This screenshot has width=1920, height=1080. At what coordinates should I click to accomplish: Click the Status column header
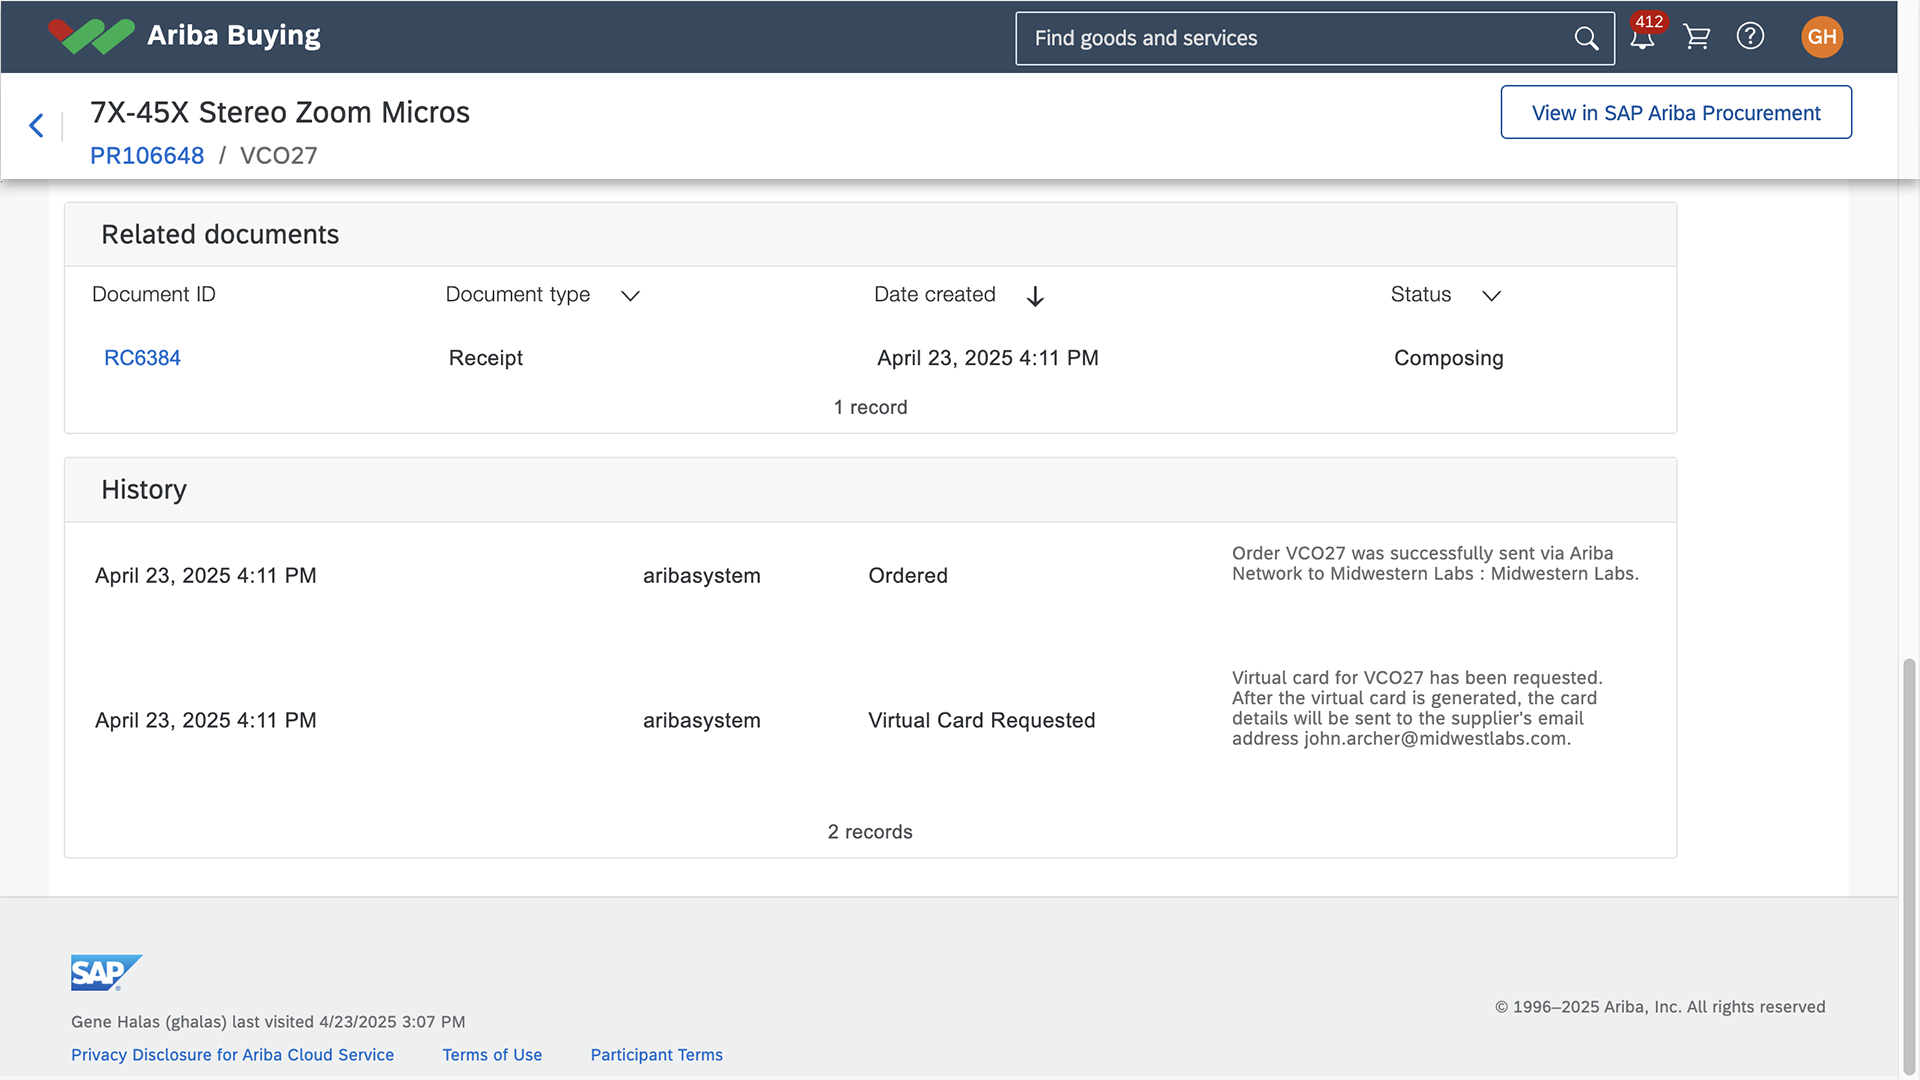1421,294
